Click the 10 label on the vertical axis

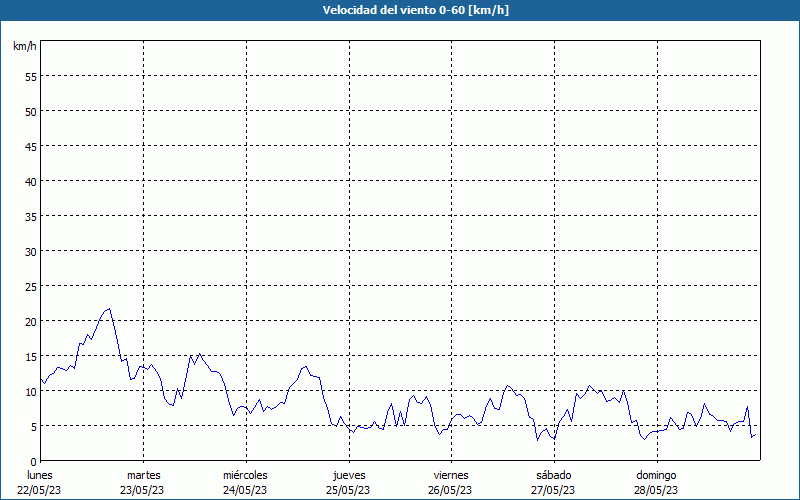coord(30,391)
